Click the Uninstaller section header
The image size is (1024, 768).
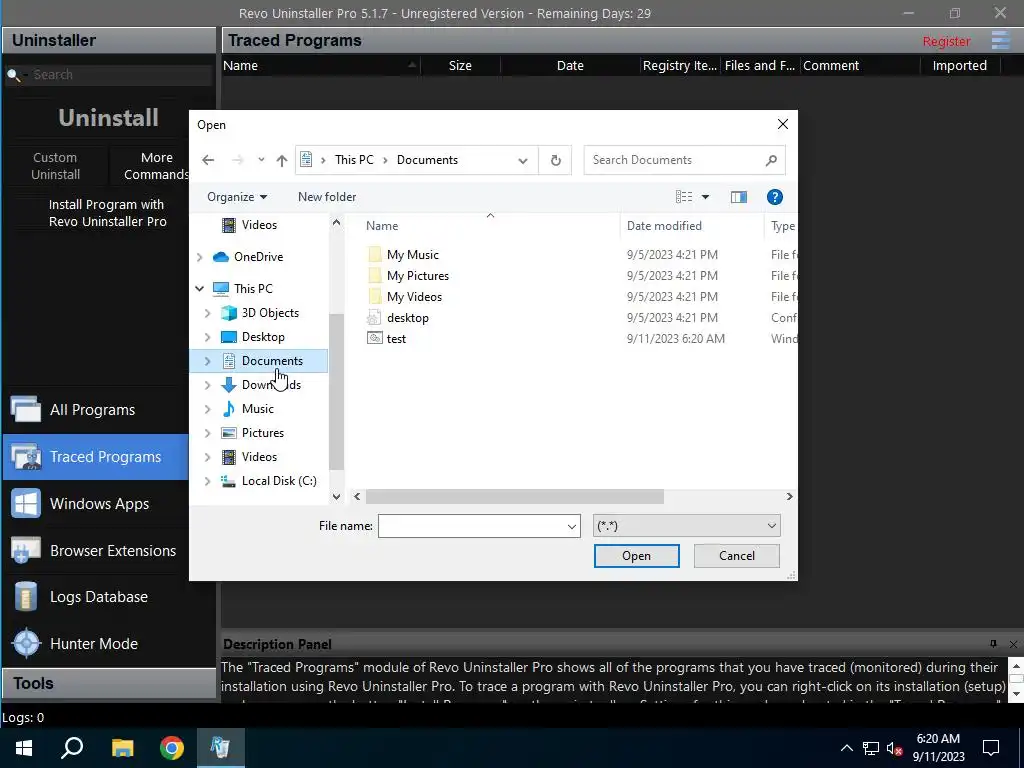click(108, 40)
